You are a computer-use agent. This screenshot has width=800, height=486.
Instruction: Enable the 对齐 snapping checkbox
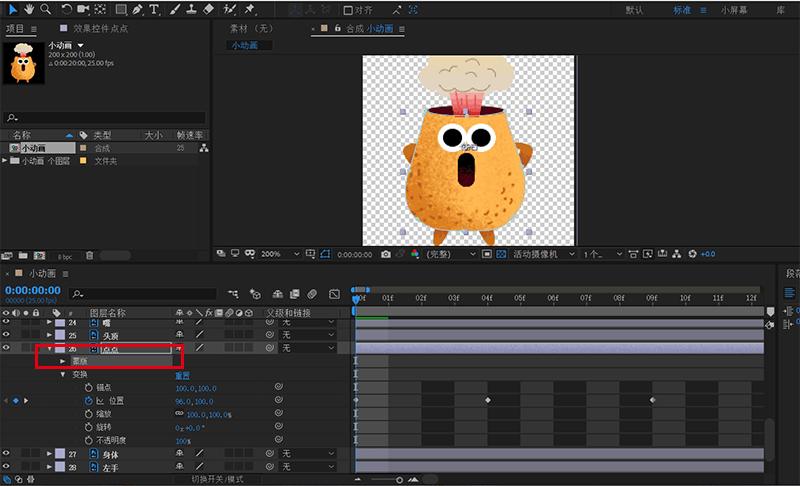point(347,10)
